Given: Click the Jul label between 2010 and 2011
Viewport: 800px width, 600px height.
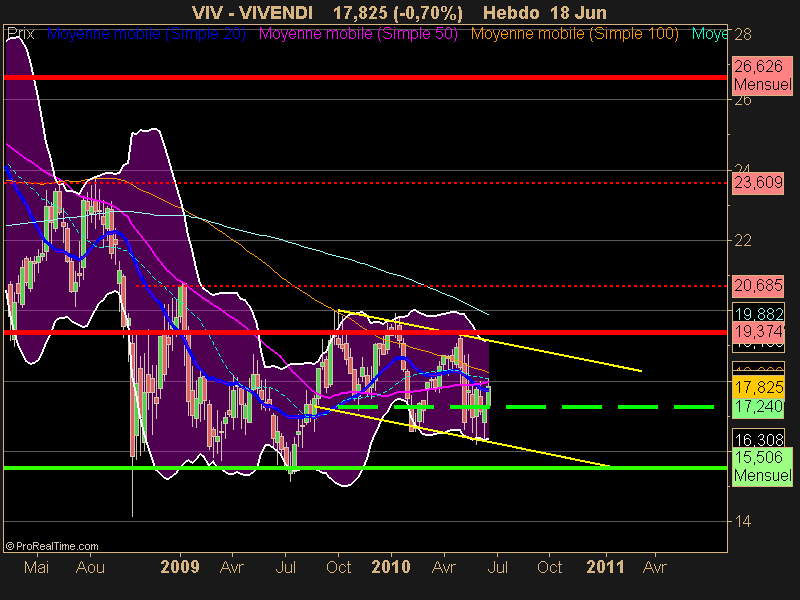Looking at the screenshot, I should coord(498,567).
